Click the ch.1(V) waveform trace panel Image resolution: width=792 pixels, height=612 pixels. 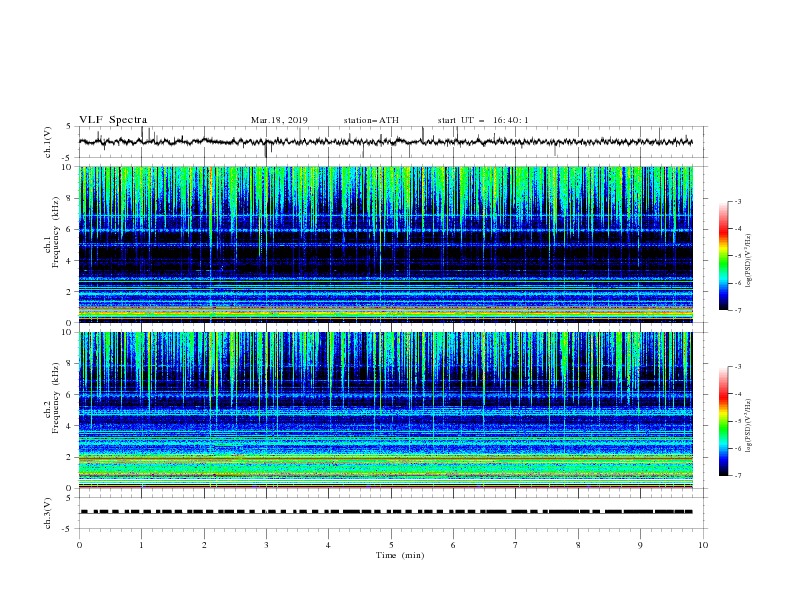point(392,142)
